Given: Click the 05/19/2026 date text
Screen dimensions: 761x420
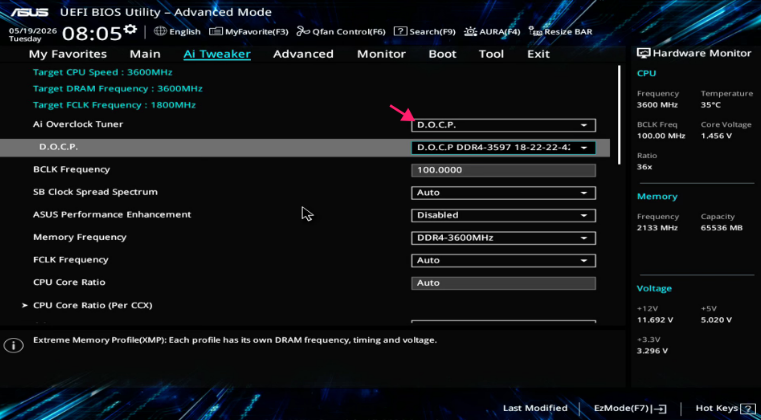Looking at the screenshot, I should click(x=33, y=31).
